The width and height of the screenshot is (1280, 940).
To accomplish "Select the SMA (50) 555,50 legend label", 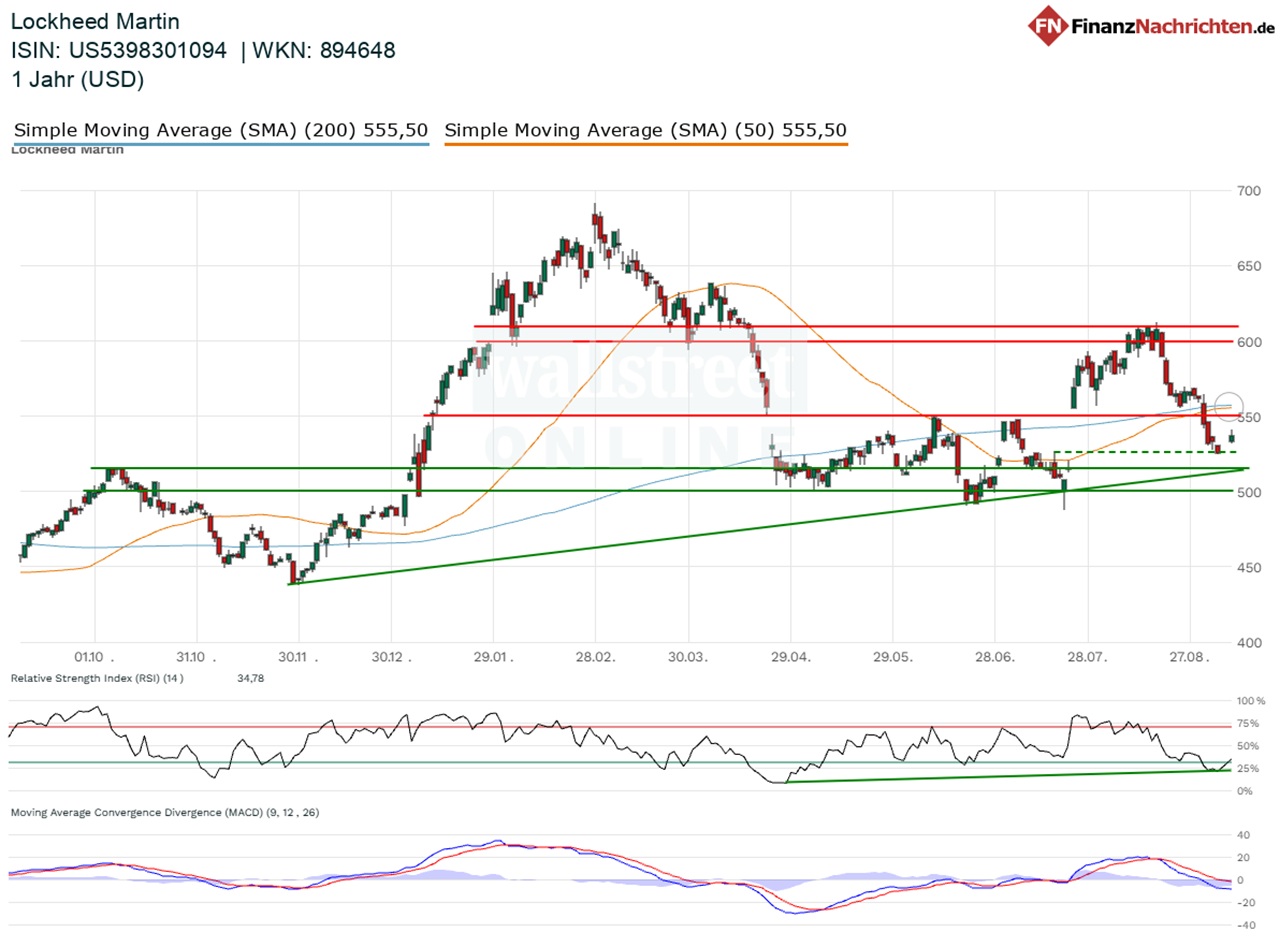I will (x=646, y=130).
